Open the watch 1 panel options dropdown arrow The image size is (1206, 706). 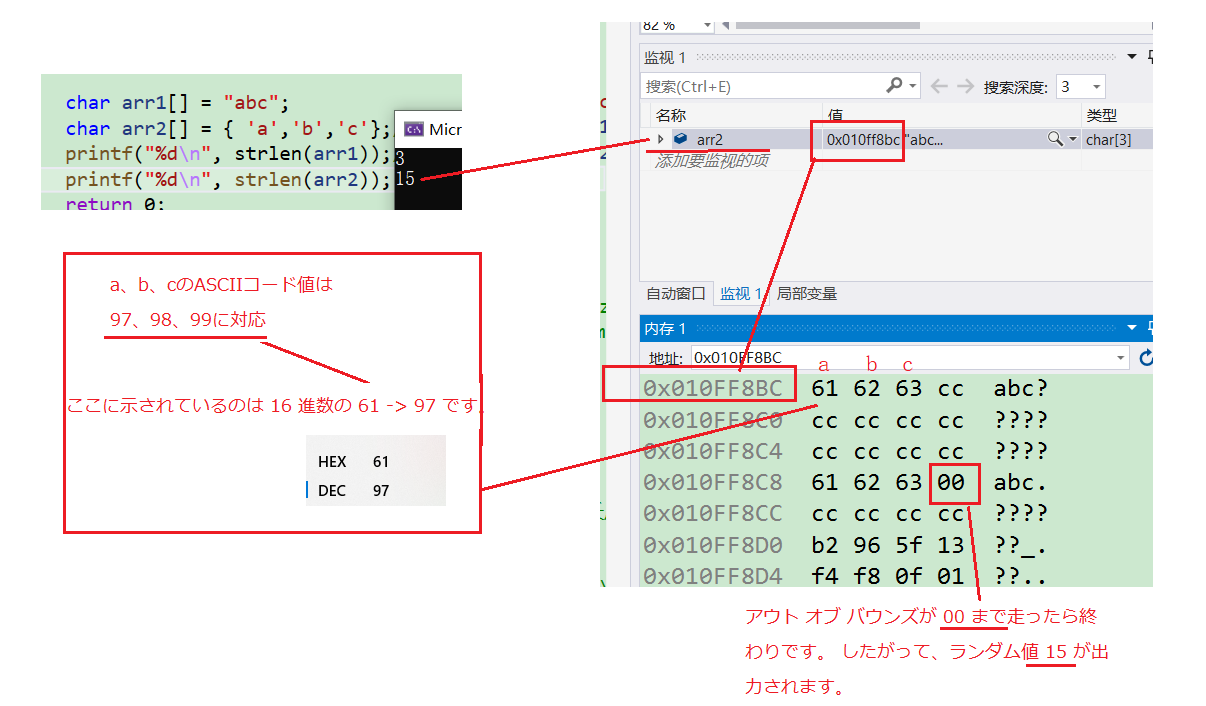click(1131, 57)
